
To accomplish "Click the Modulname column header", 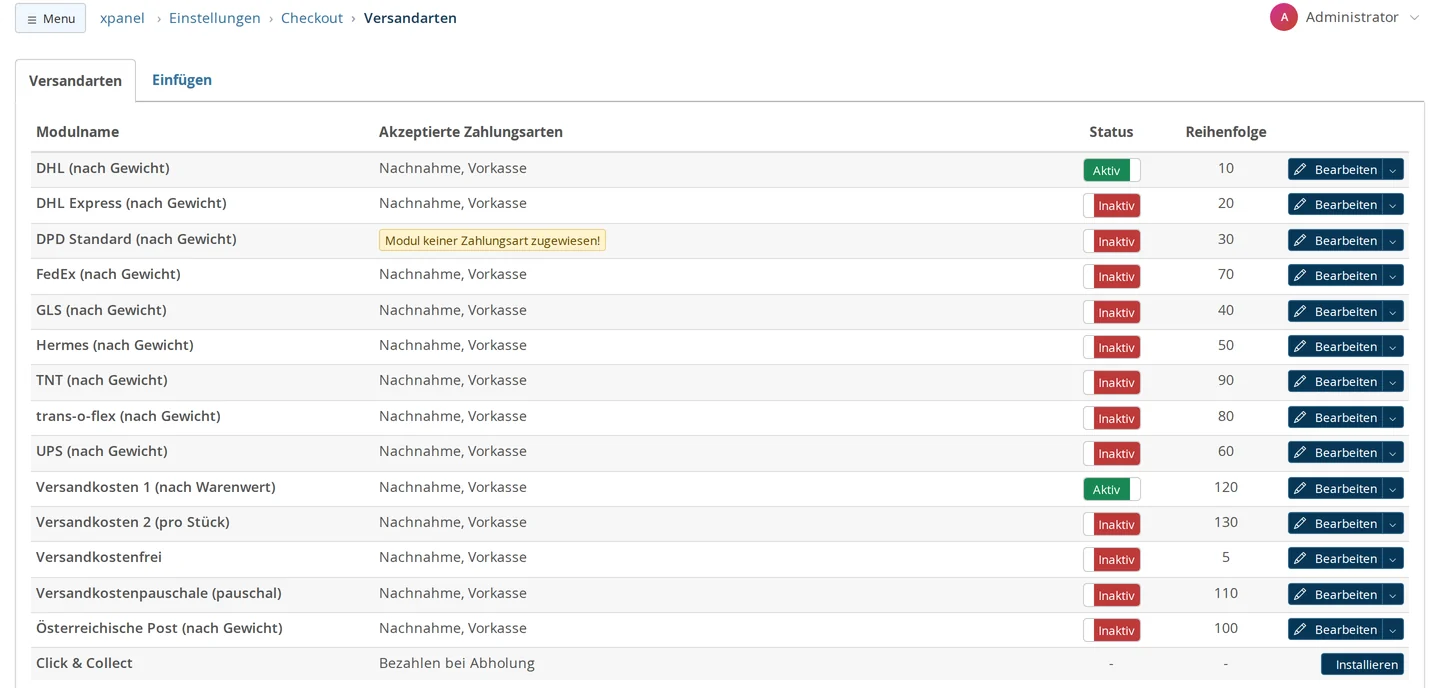I will 77,132.
